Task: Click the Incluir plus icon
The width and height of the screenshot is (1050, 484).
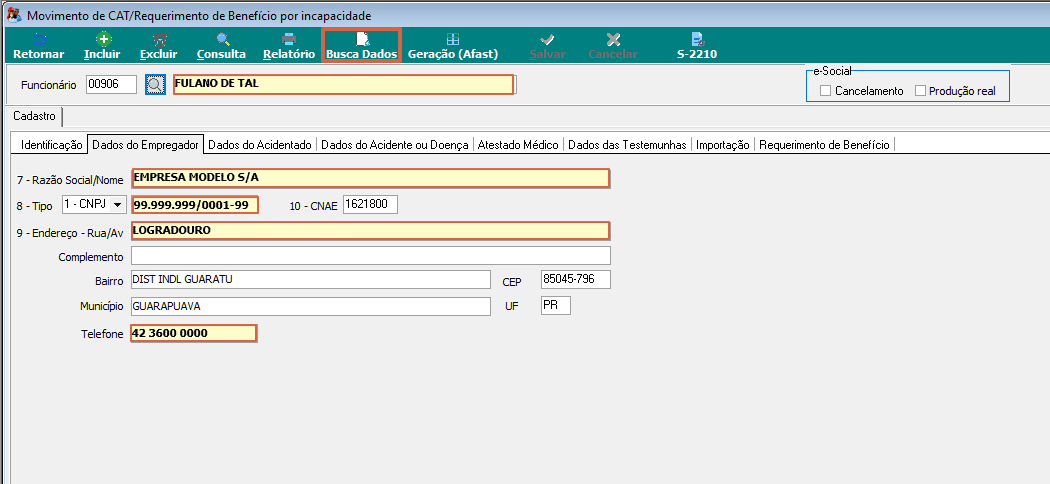Action: (102, 39)
